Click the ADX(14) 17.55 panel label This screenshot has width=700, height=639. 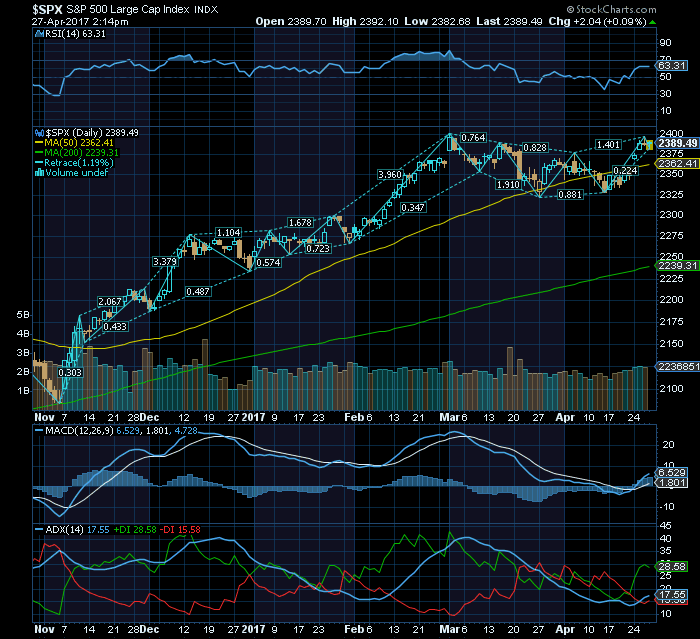pyautogui.click(x=77, y=530)
